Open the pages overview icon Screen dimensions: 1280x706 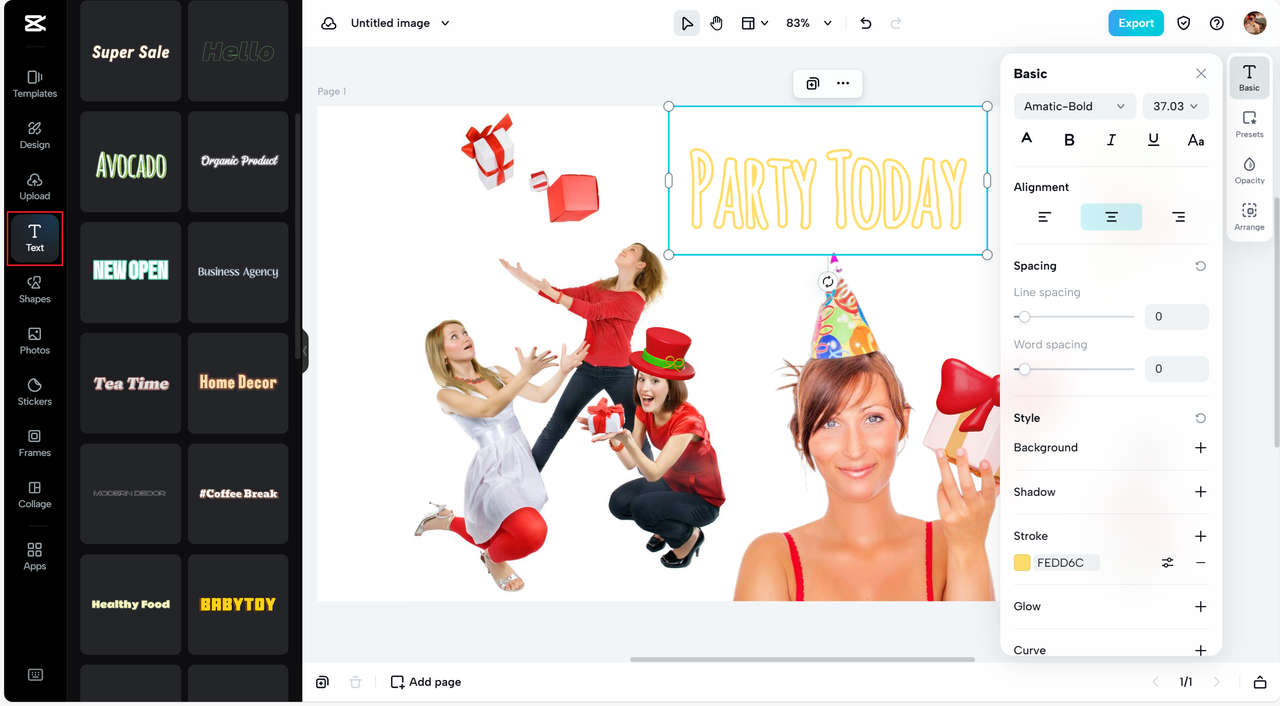click(1259, 682)
